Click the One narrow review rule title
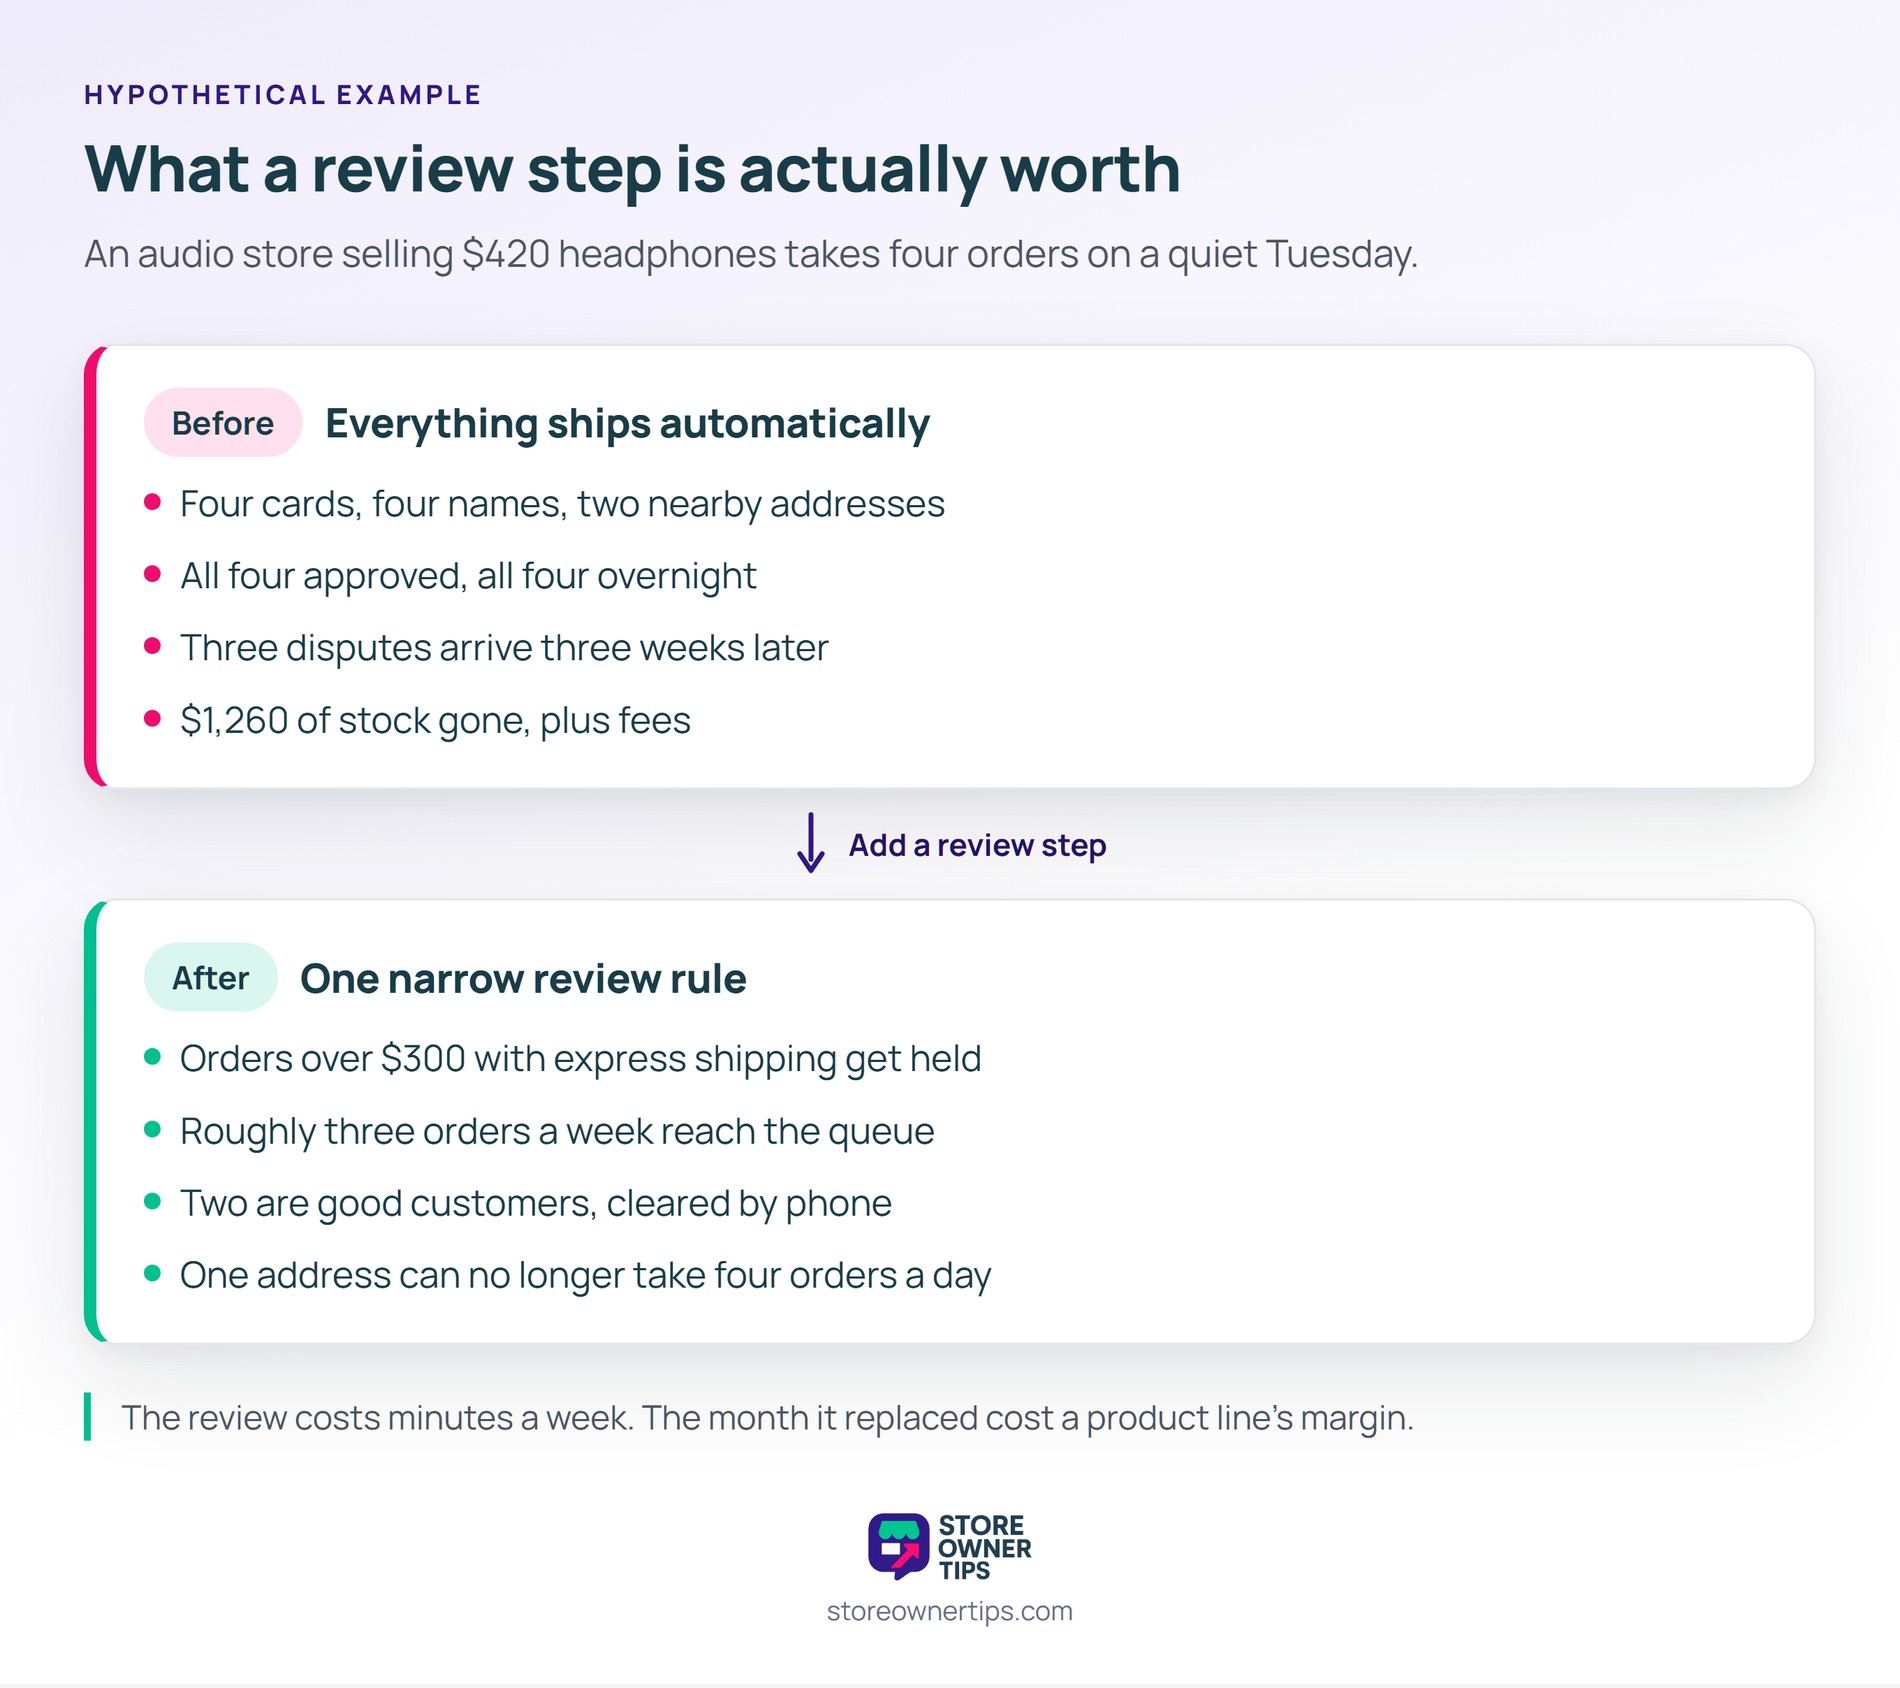The height and width of the screenshot is (1688, 1900). (523, 979)
